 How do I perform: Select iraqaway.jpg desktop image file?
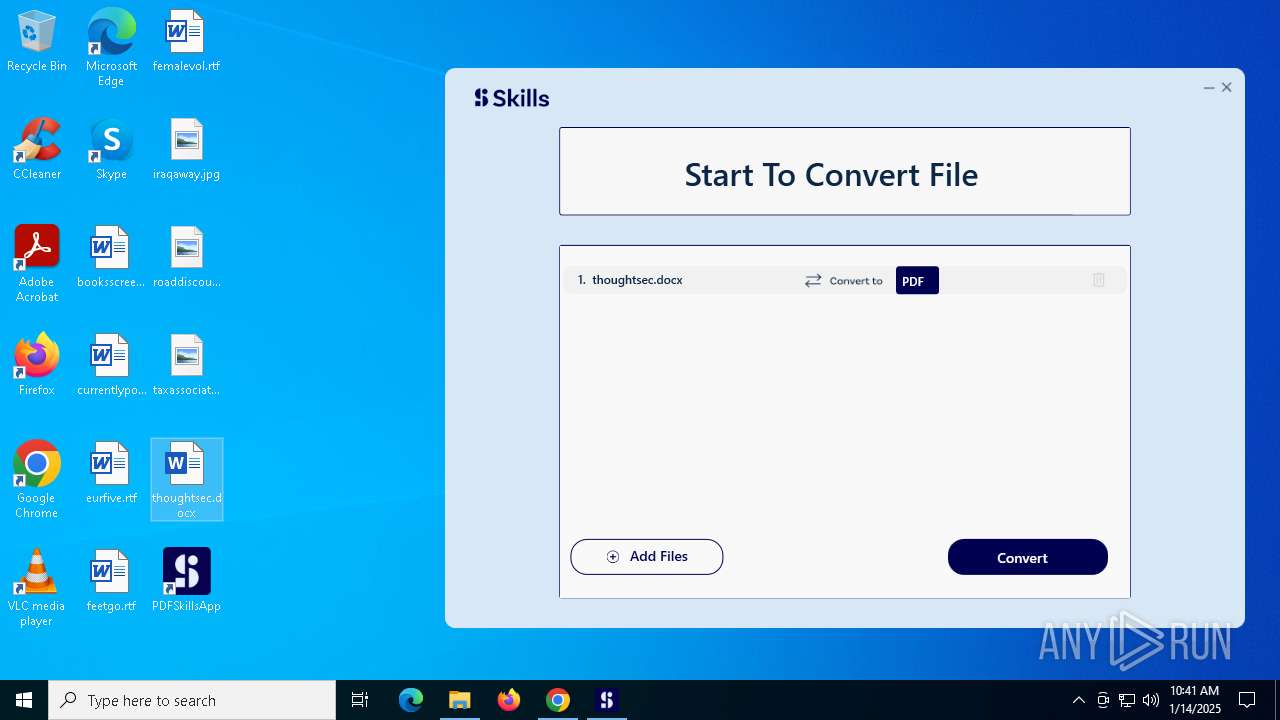tap(186, 149)
